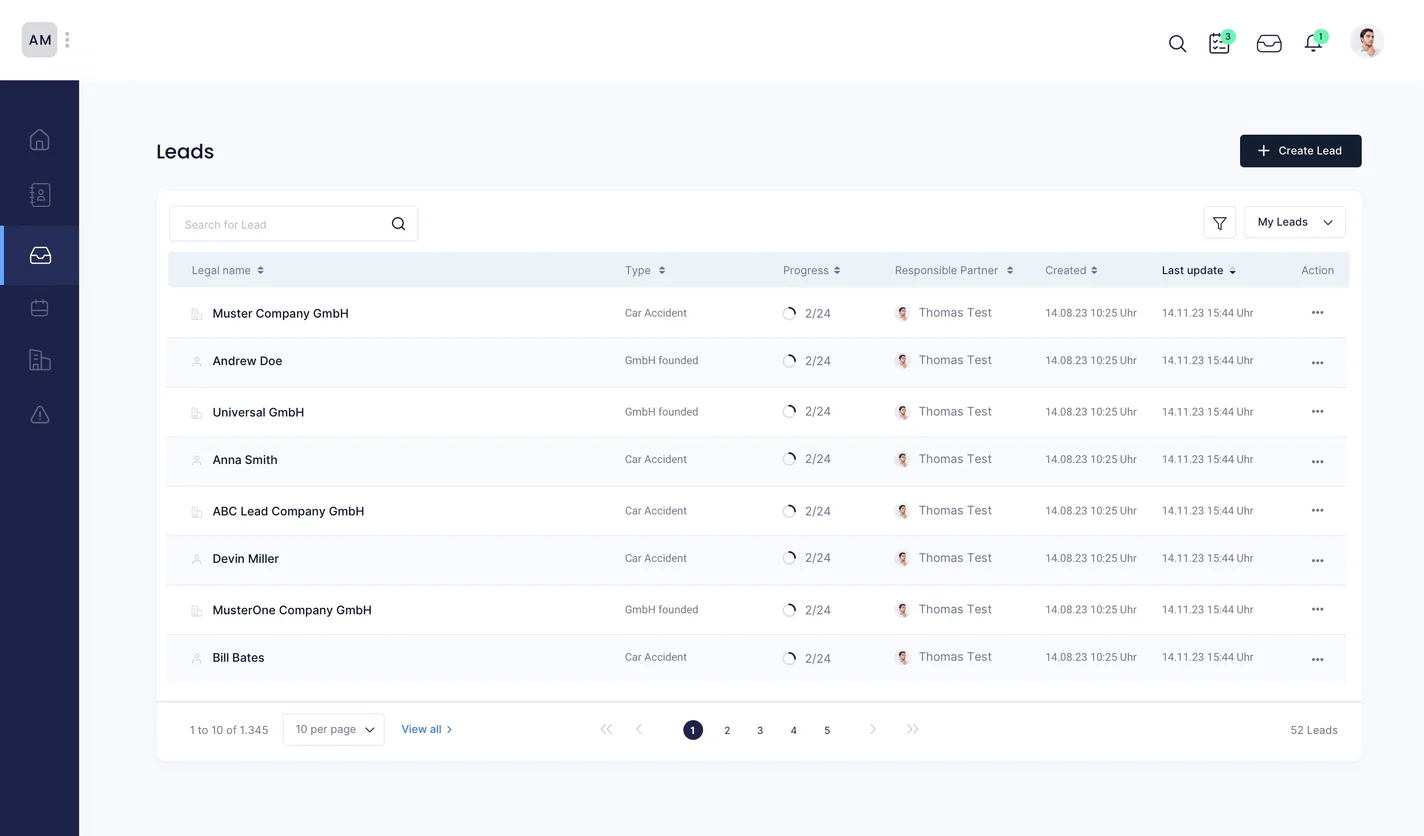Go to page 5
The width and height of the screenshot is (1424, 836).
pos(827,730)
